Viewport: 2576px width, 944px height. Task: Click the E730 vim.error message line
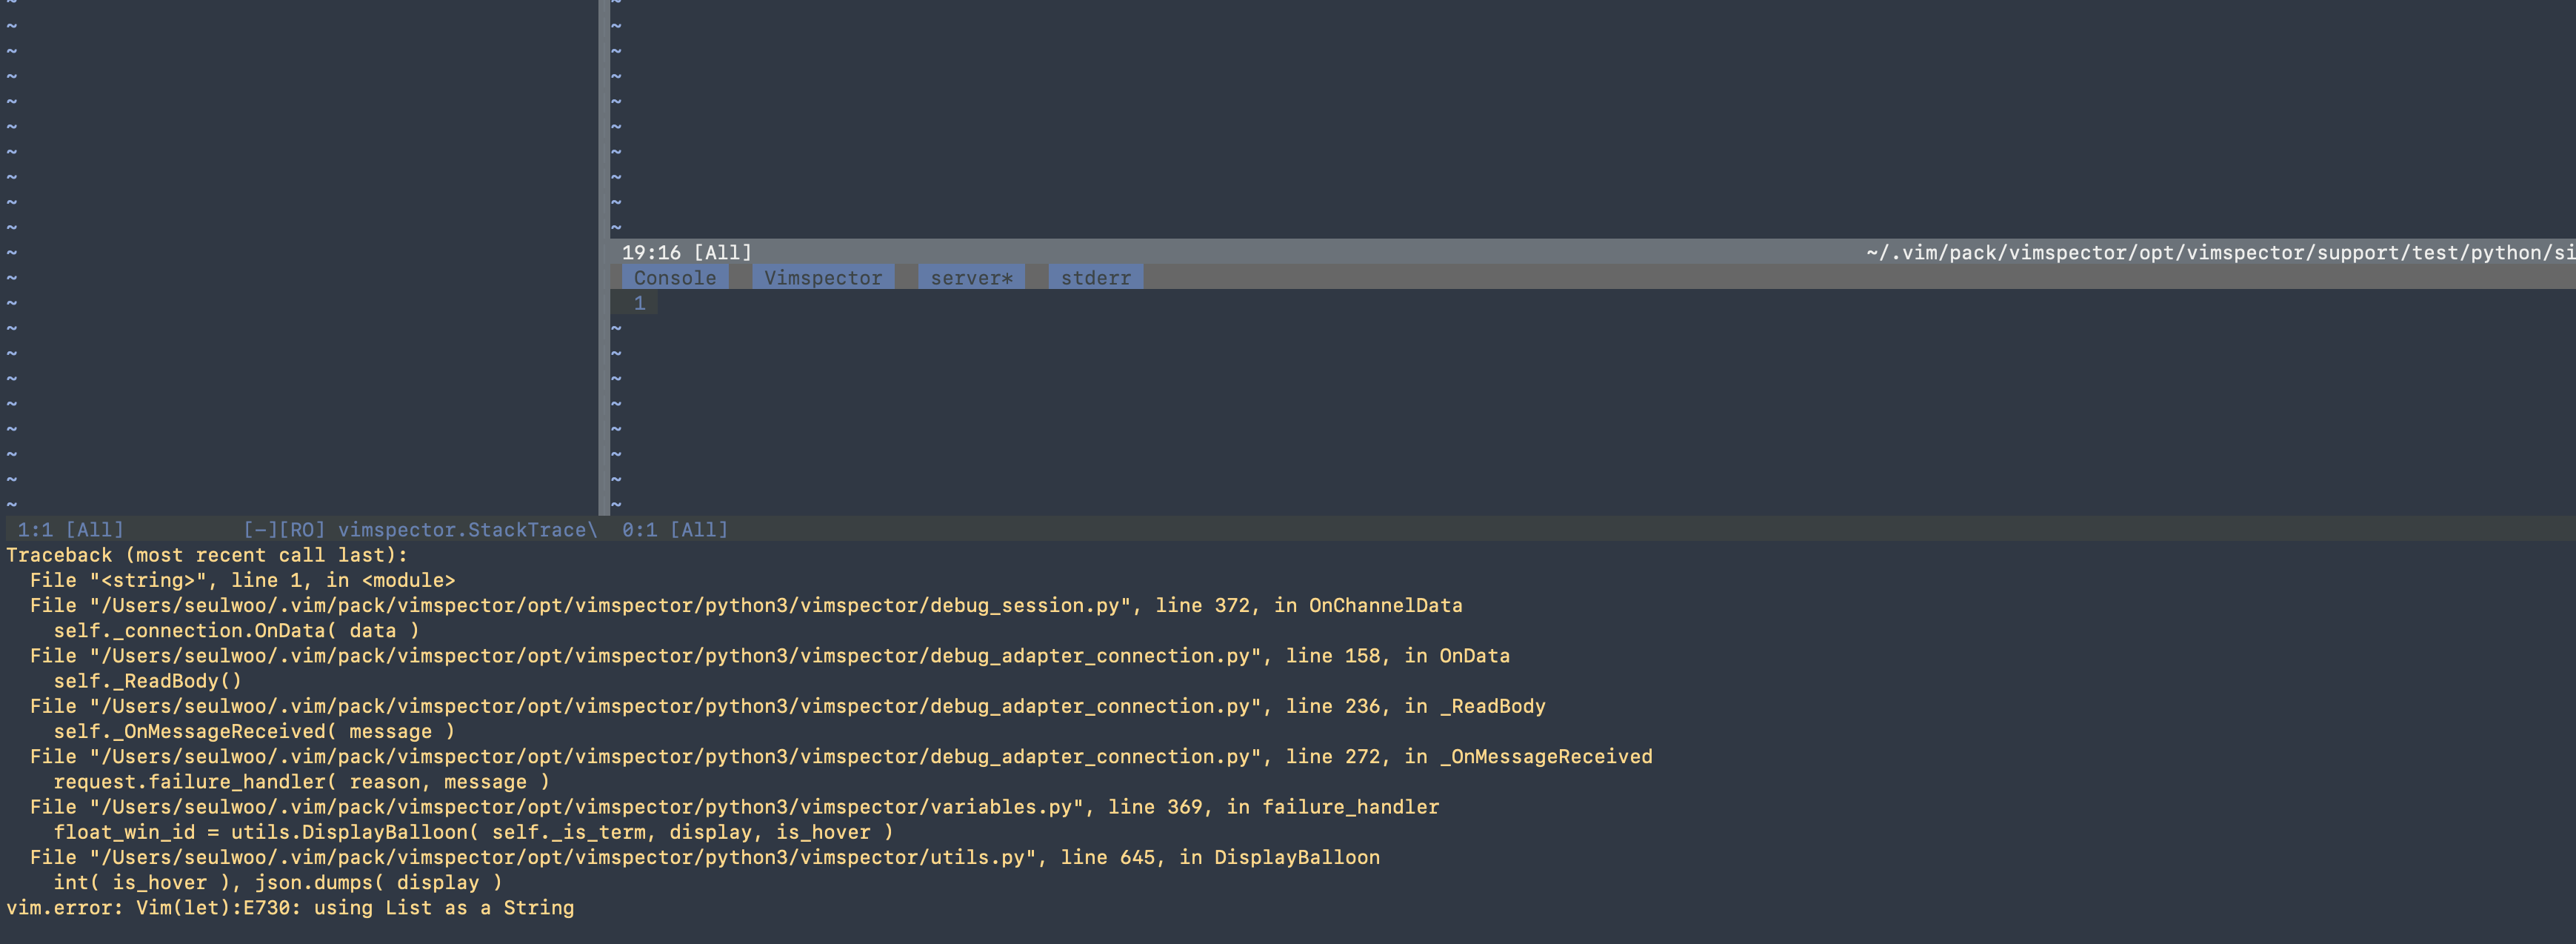[290, 908]
